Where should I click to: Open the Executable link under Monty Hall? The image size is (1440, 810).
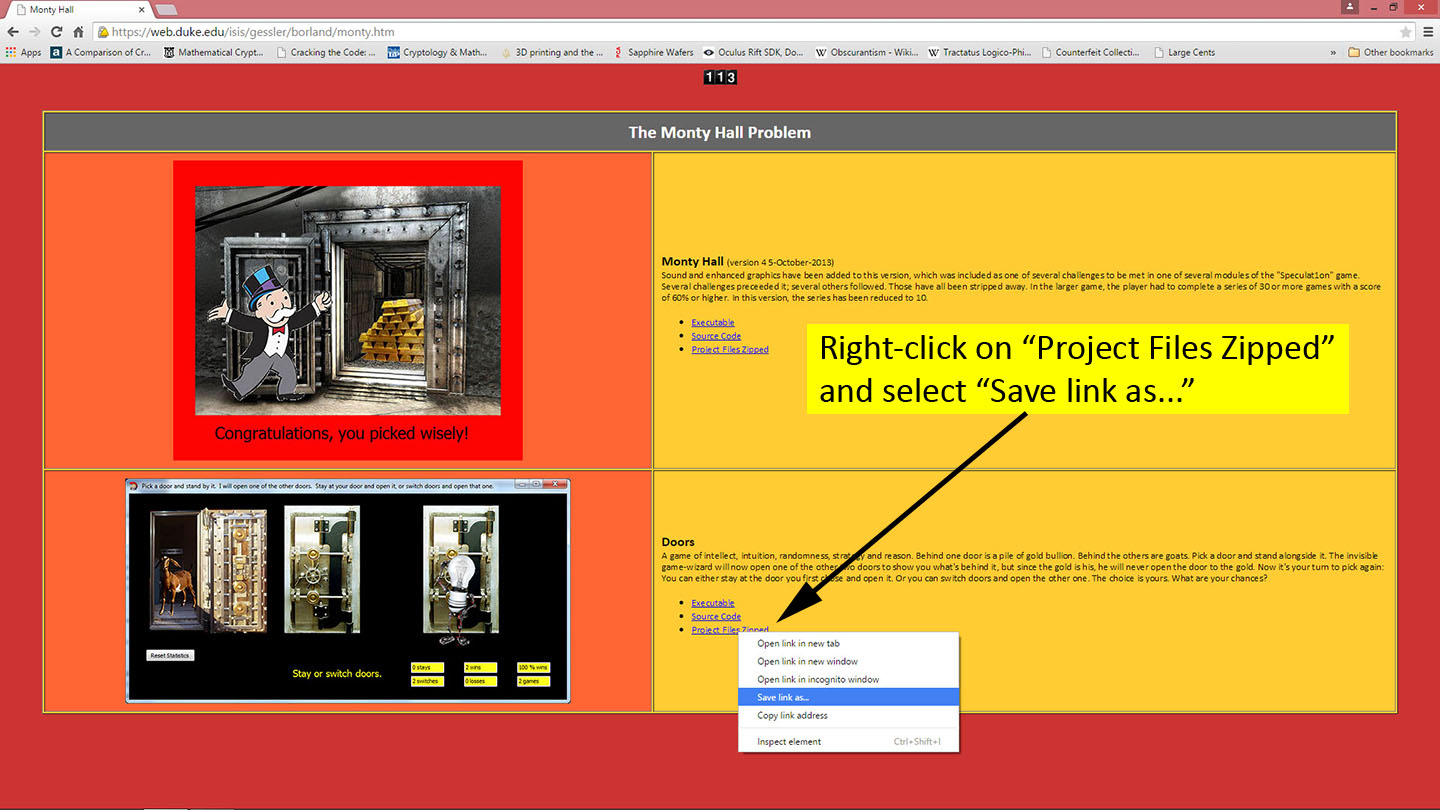(713, 322)
